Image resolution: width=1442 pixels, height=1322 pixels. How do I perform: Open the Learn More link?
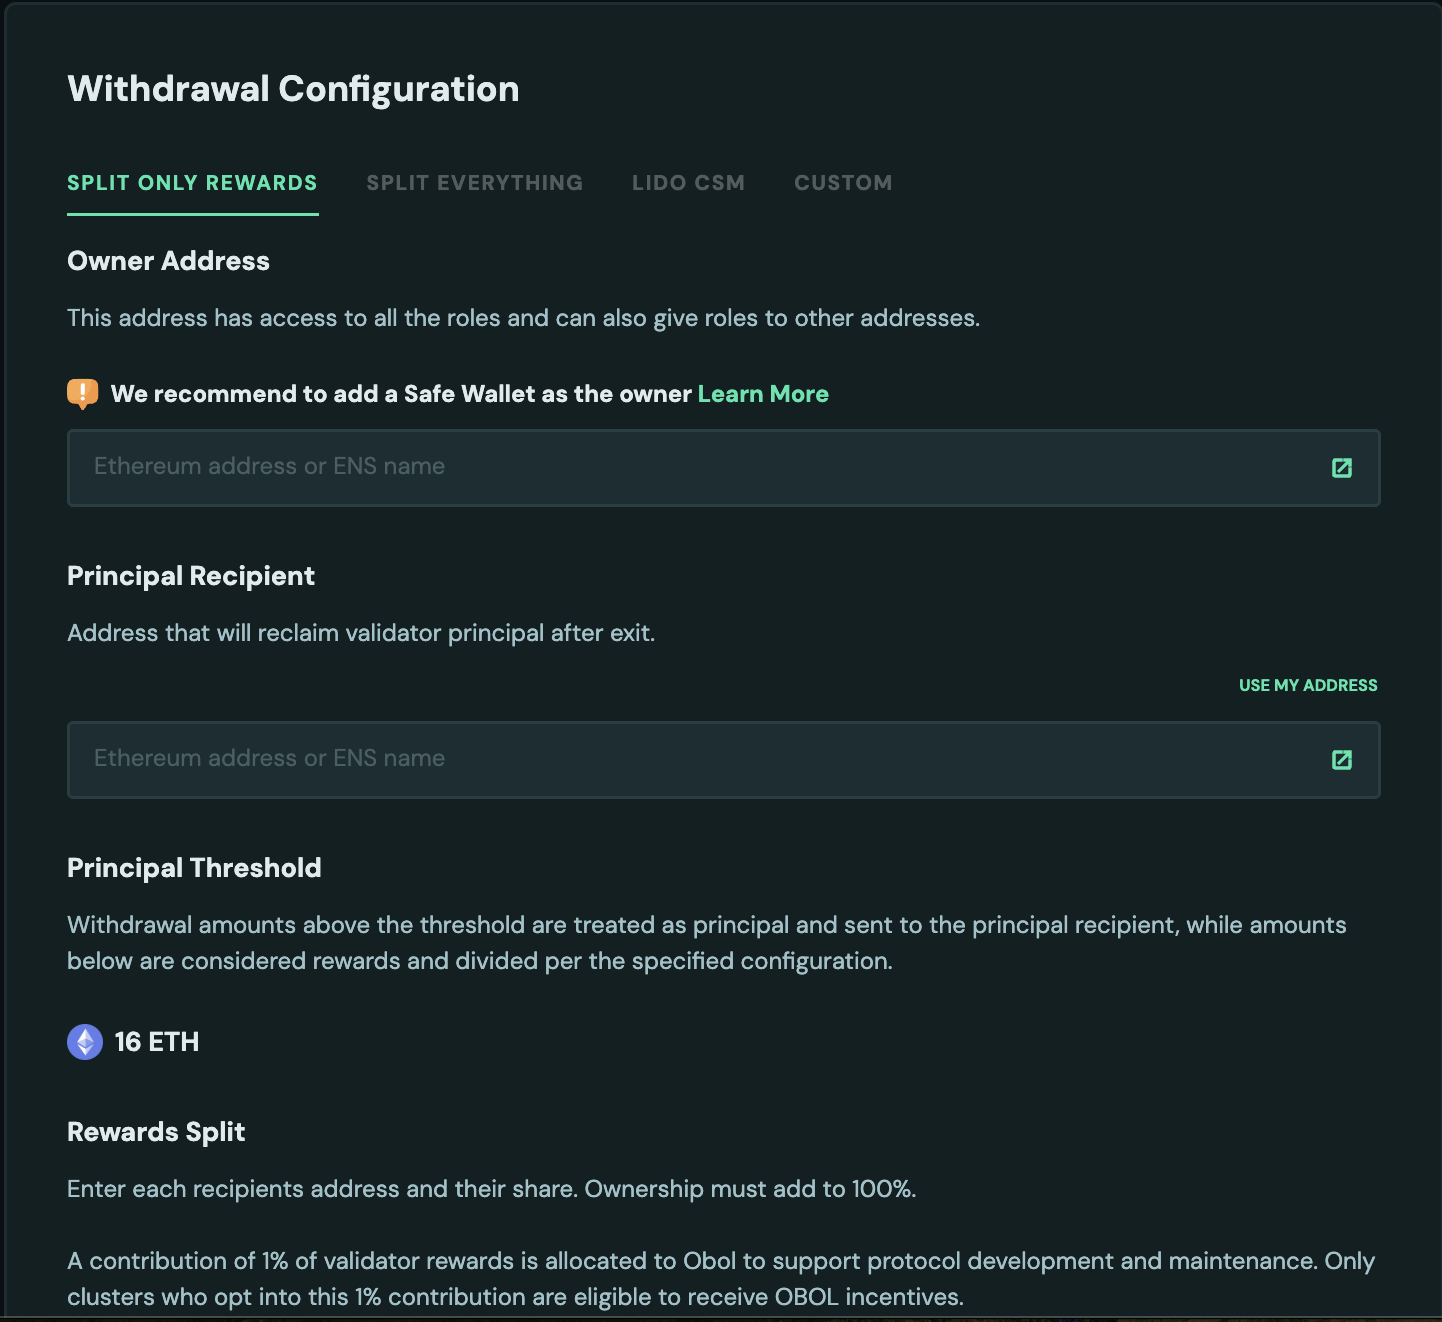tap(763, 394)
